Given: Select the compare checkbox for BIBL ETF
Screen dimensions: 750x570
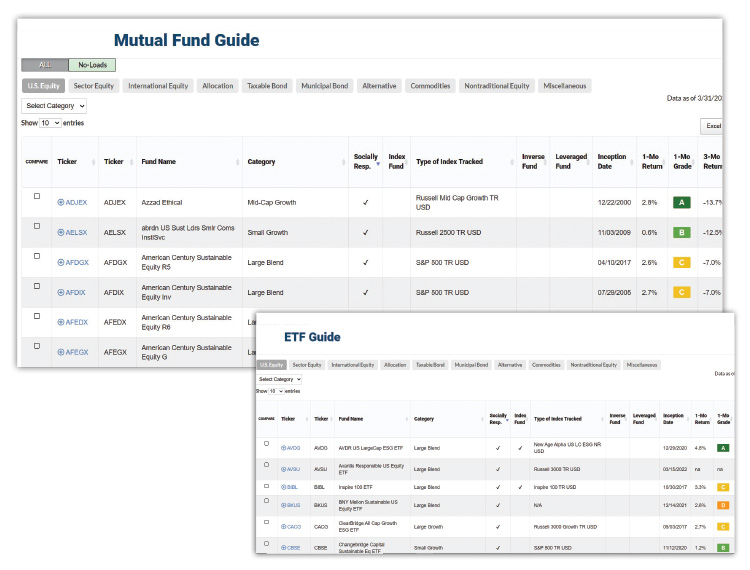Looking at the screenshot, I should [266, 486].
